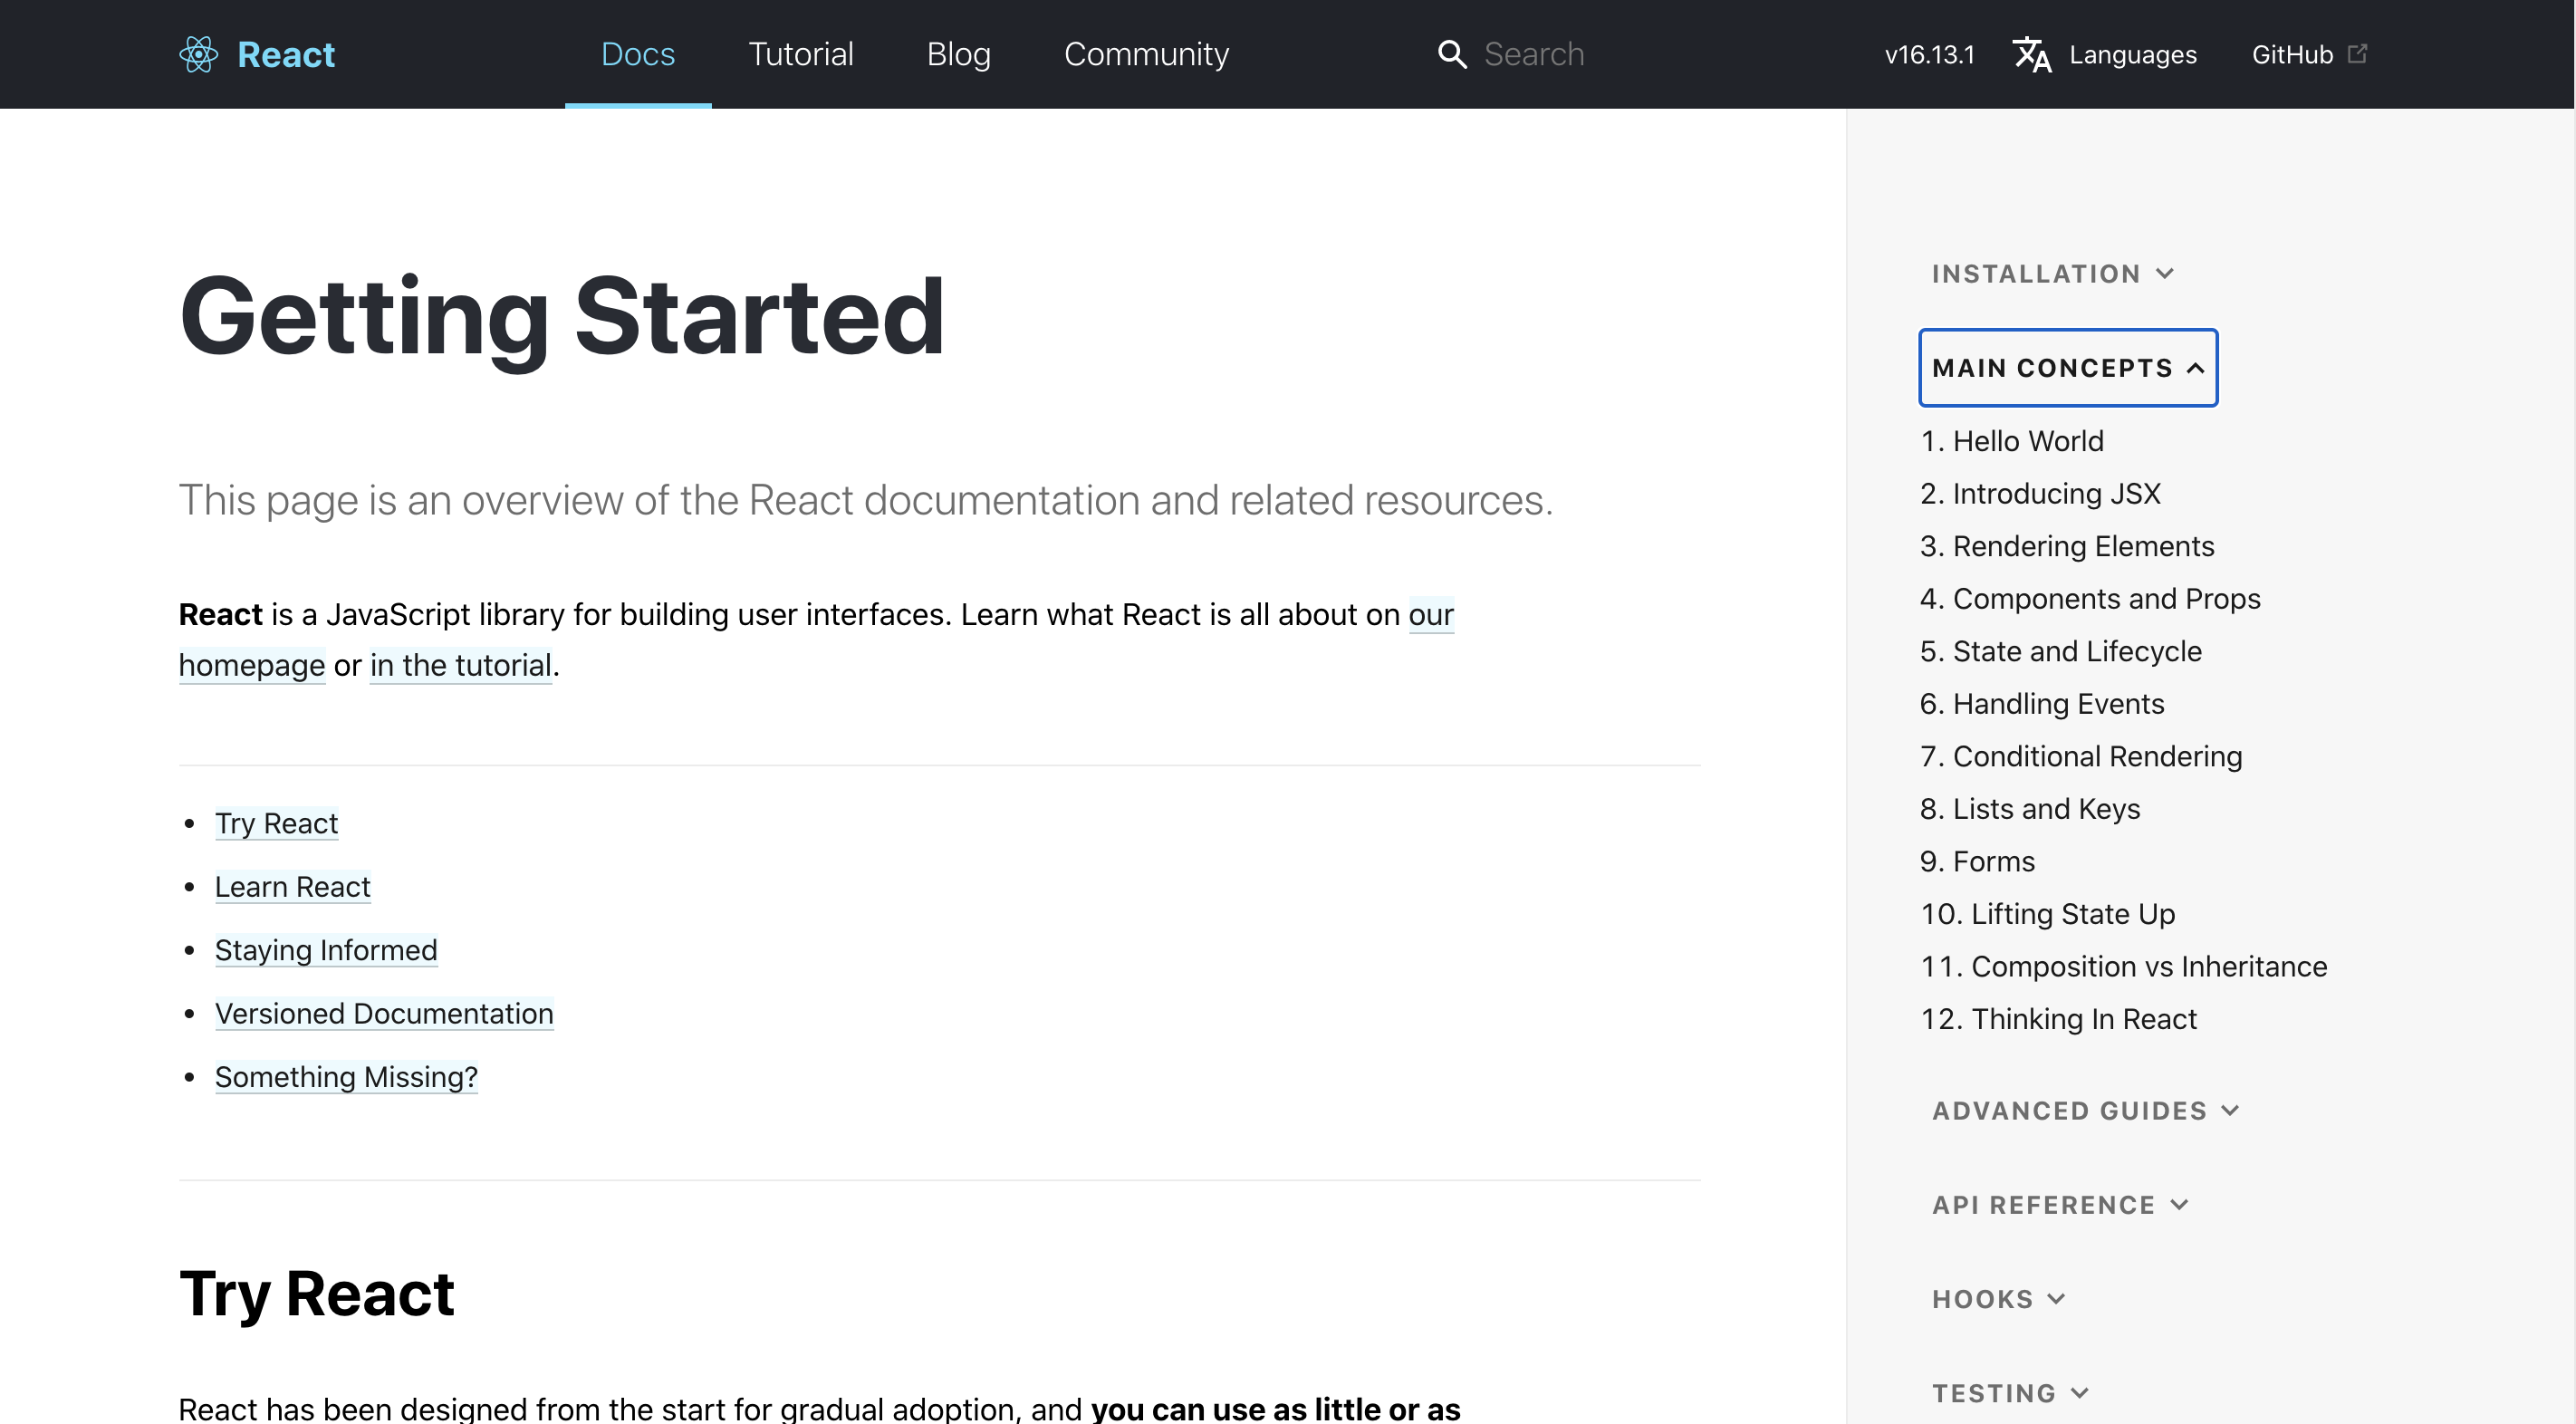Collapse the Main Concepts section

[x=2067, y=368]
